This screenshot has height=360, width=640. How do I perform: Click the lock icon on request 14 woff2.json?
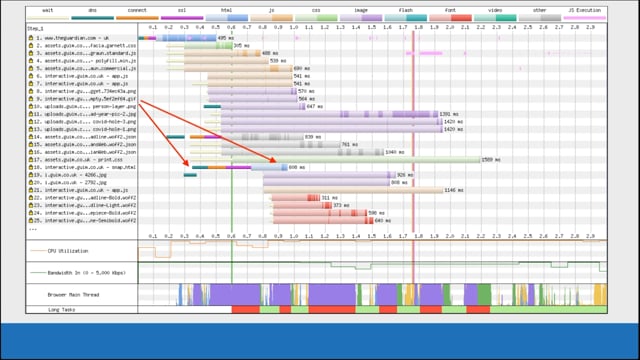(31, 137)
